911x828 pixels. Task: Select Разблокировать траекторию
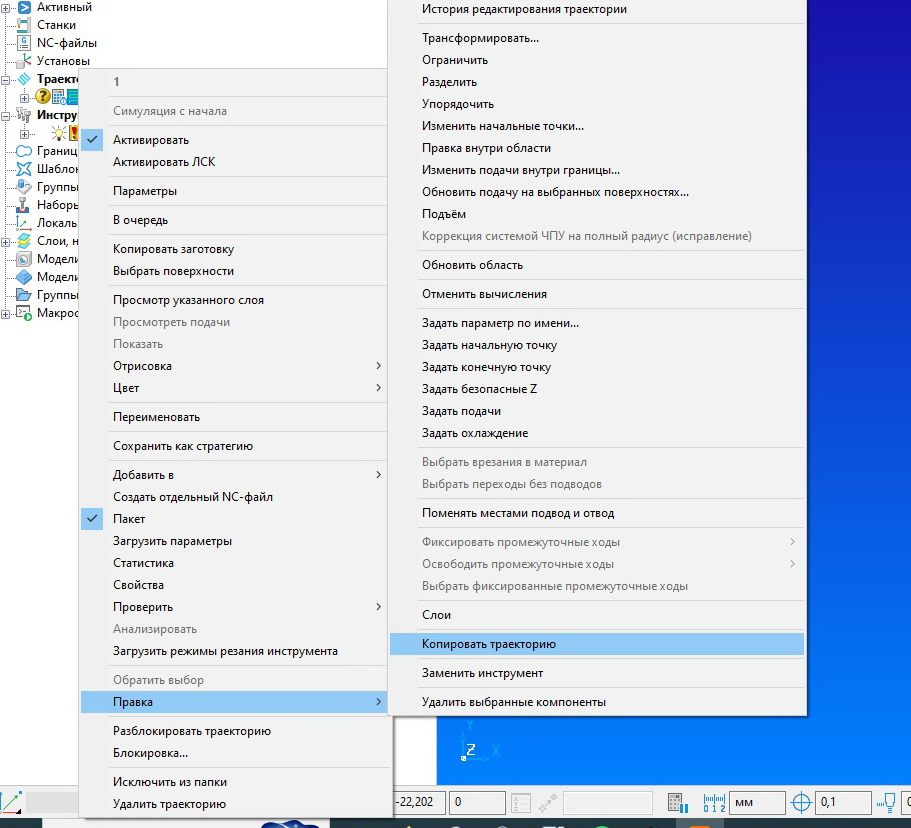[234, 731]
